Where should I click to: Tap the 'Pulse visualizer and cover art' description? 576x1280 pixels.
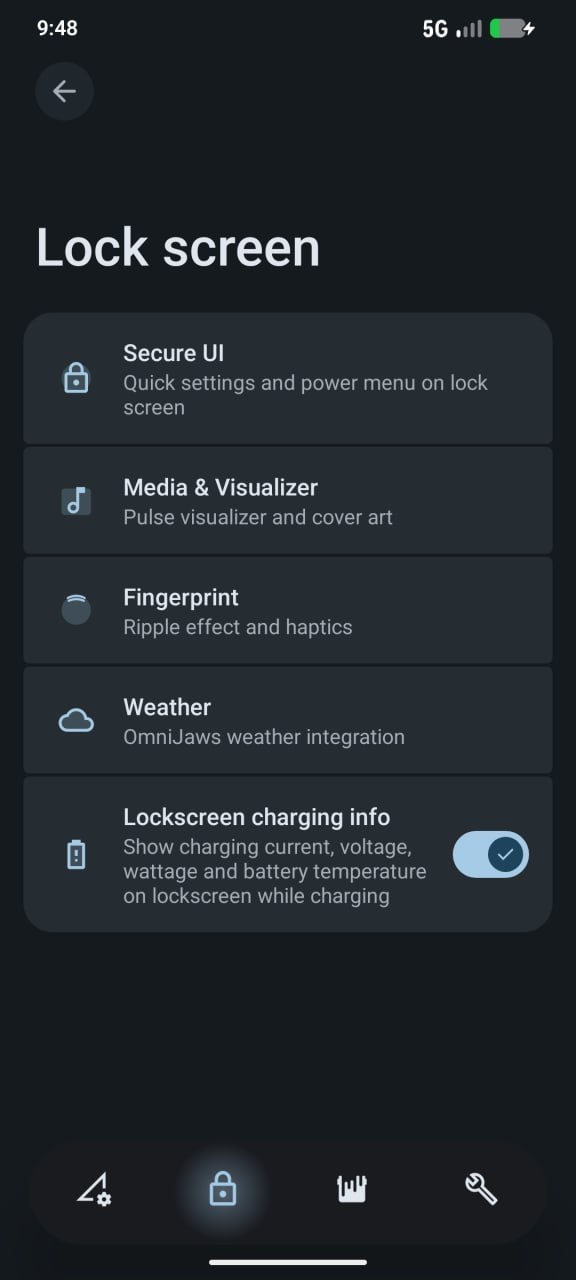click(x=258, y=518)
